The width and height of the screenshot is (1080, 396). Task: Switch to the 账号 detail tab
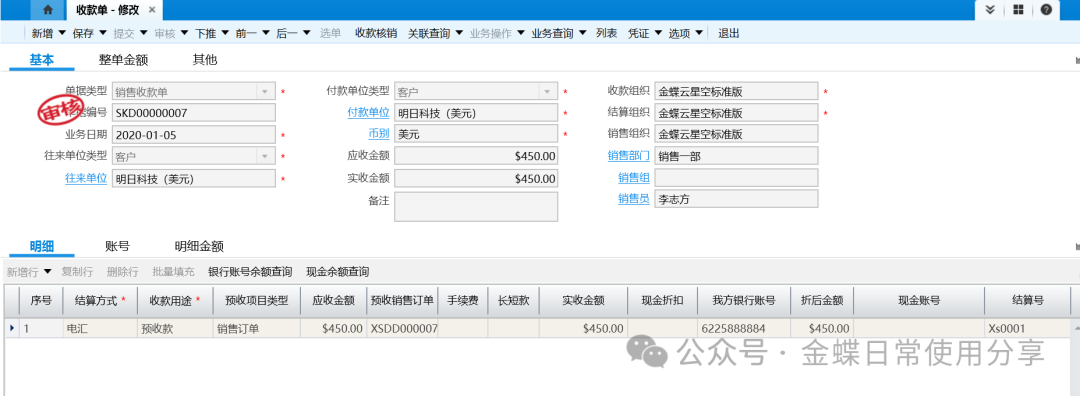pyautogui.click(x=118, y=247)
